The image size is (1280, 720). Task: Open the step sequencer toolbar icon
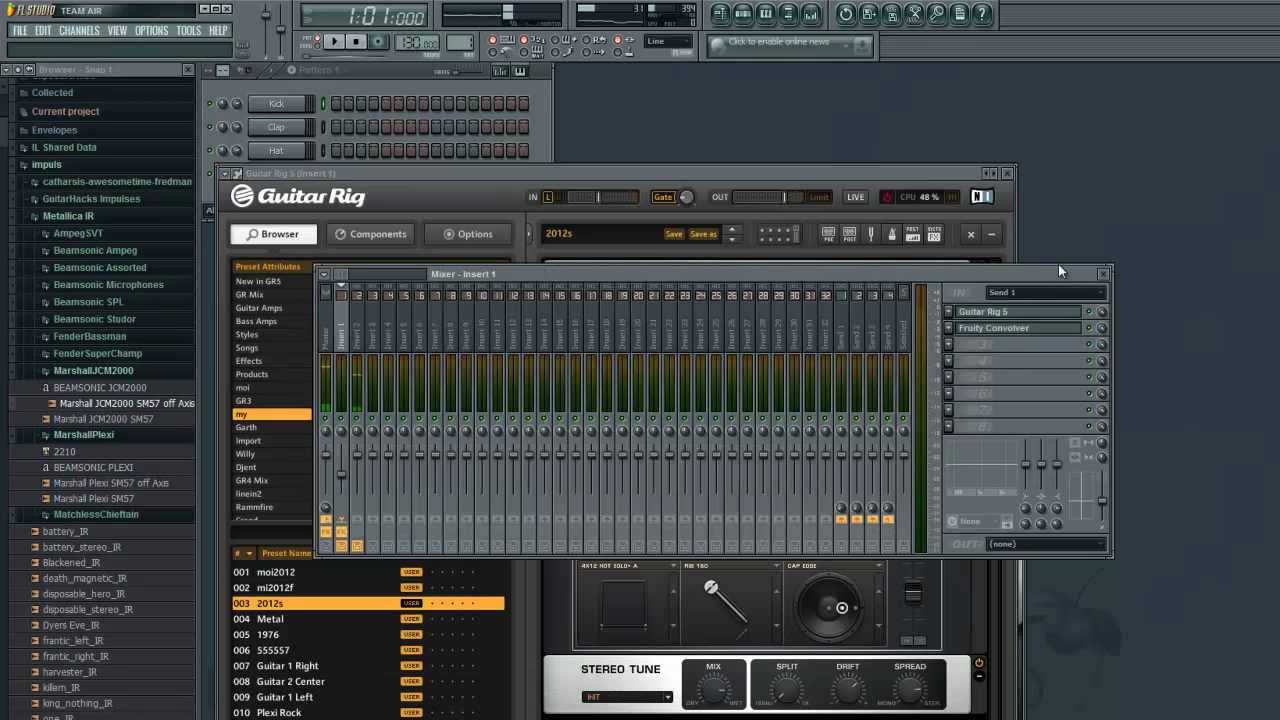click(x=743, y=14)
